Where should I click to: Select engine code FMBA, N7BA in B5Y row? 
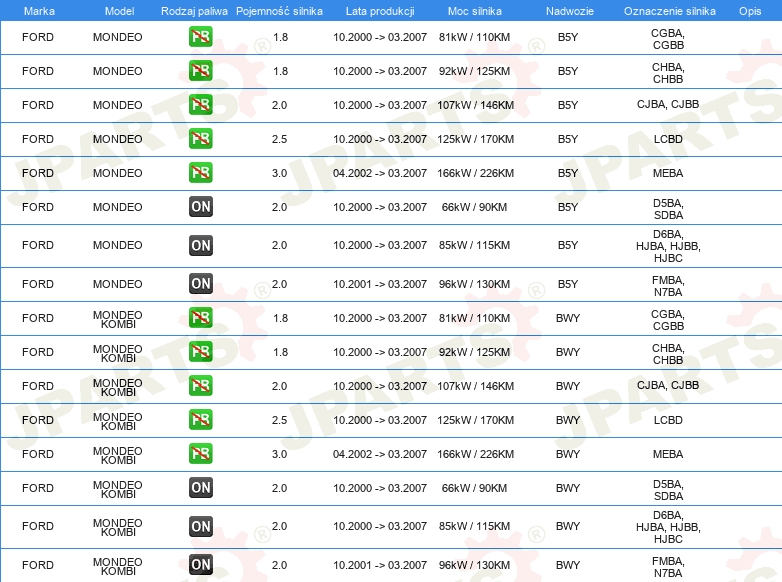[668, 286]
